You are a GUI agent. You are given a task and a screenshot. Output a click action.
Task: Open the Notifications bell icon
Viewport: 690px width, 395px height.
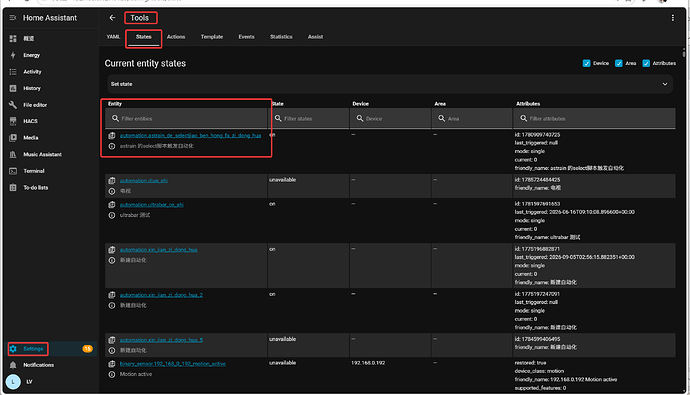pos(13,365)
